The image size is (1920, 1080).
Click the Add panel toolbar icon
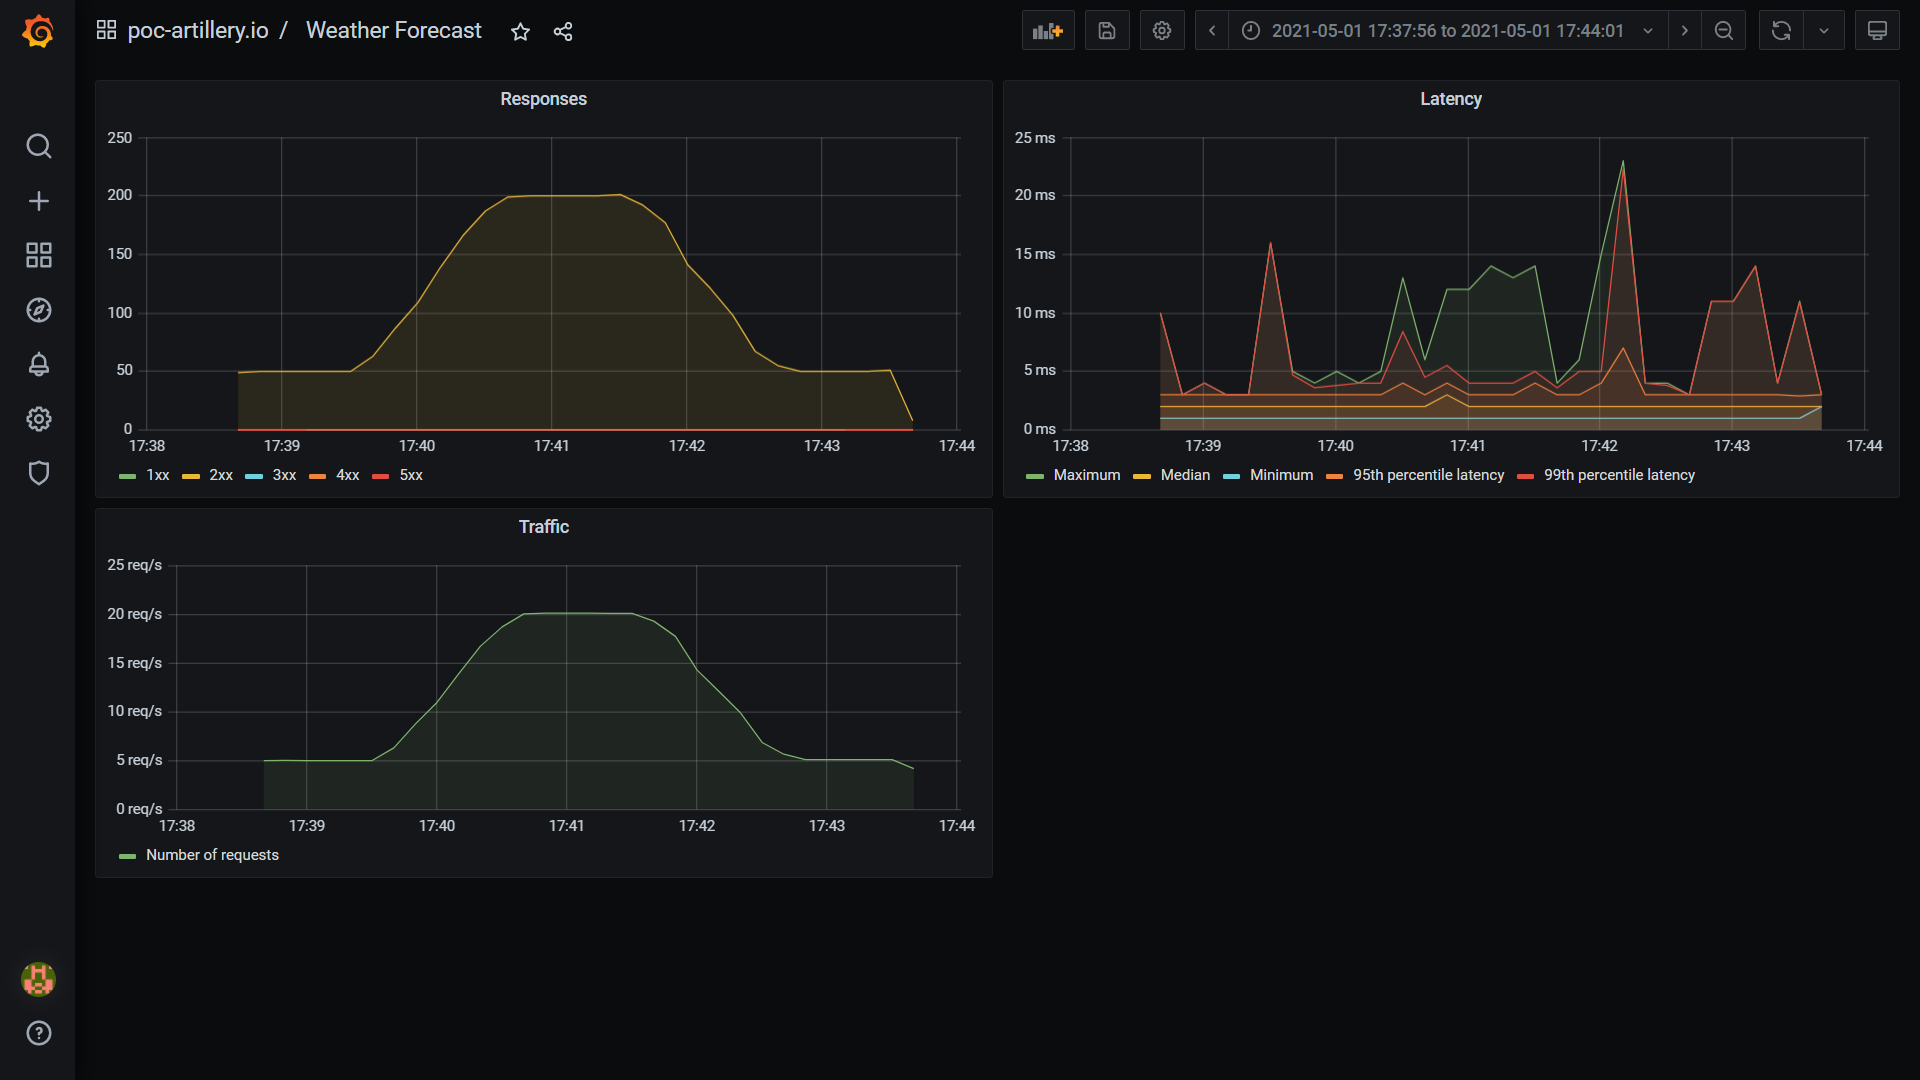[x=1047, y=31]
